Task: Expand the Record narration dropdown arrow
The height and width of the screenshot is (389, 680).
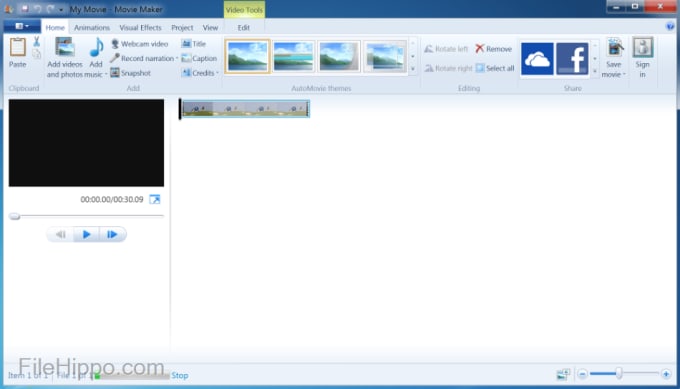Action: pyautogui.click(x=177, y=58)
